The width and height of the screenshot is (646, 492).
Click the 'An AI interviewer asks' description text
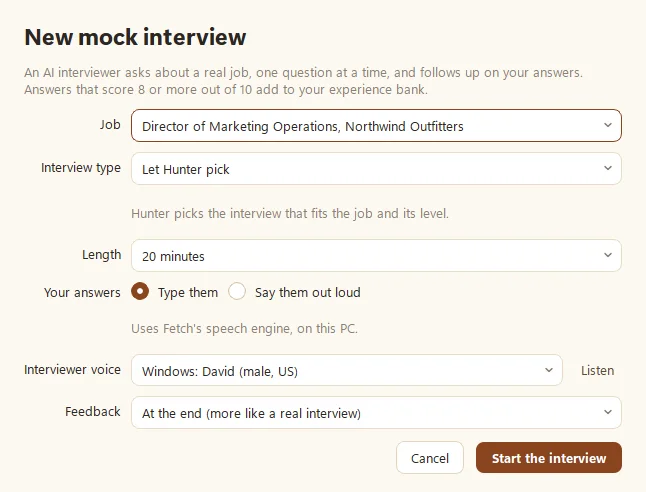pos(303,81)
